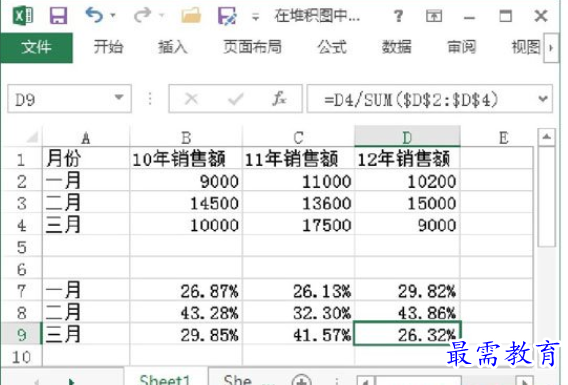Screen dimensions: 568x385
Task: Click horizontal scrollbar left arrow
Action: (365, 381)
